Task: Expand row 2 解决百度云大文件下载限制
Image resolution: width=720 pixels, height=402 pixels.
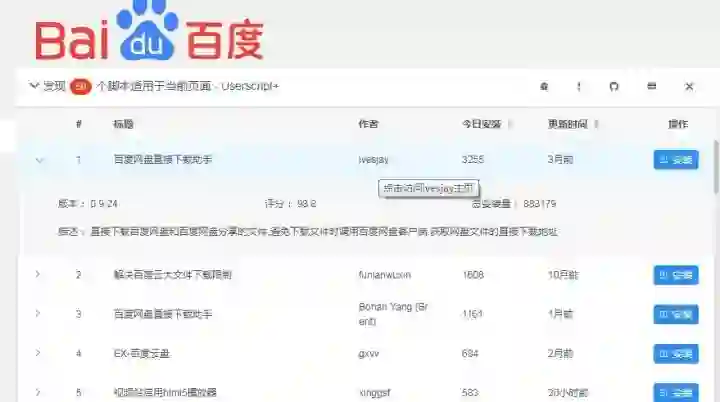Action: (38, 274)
